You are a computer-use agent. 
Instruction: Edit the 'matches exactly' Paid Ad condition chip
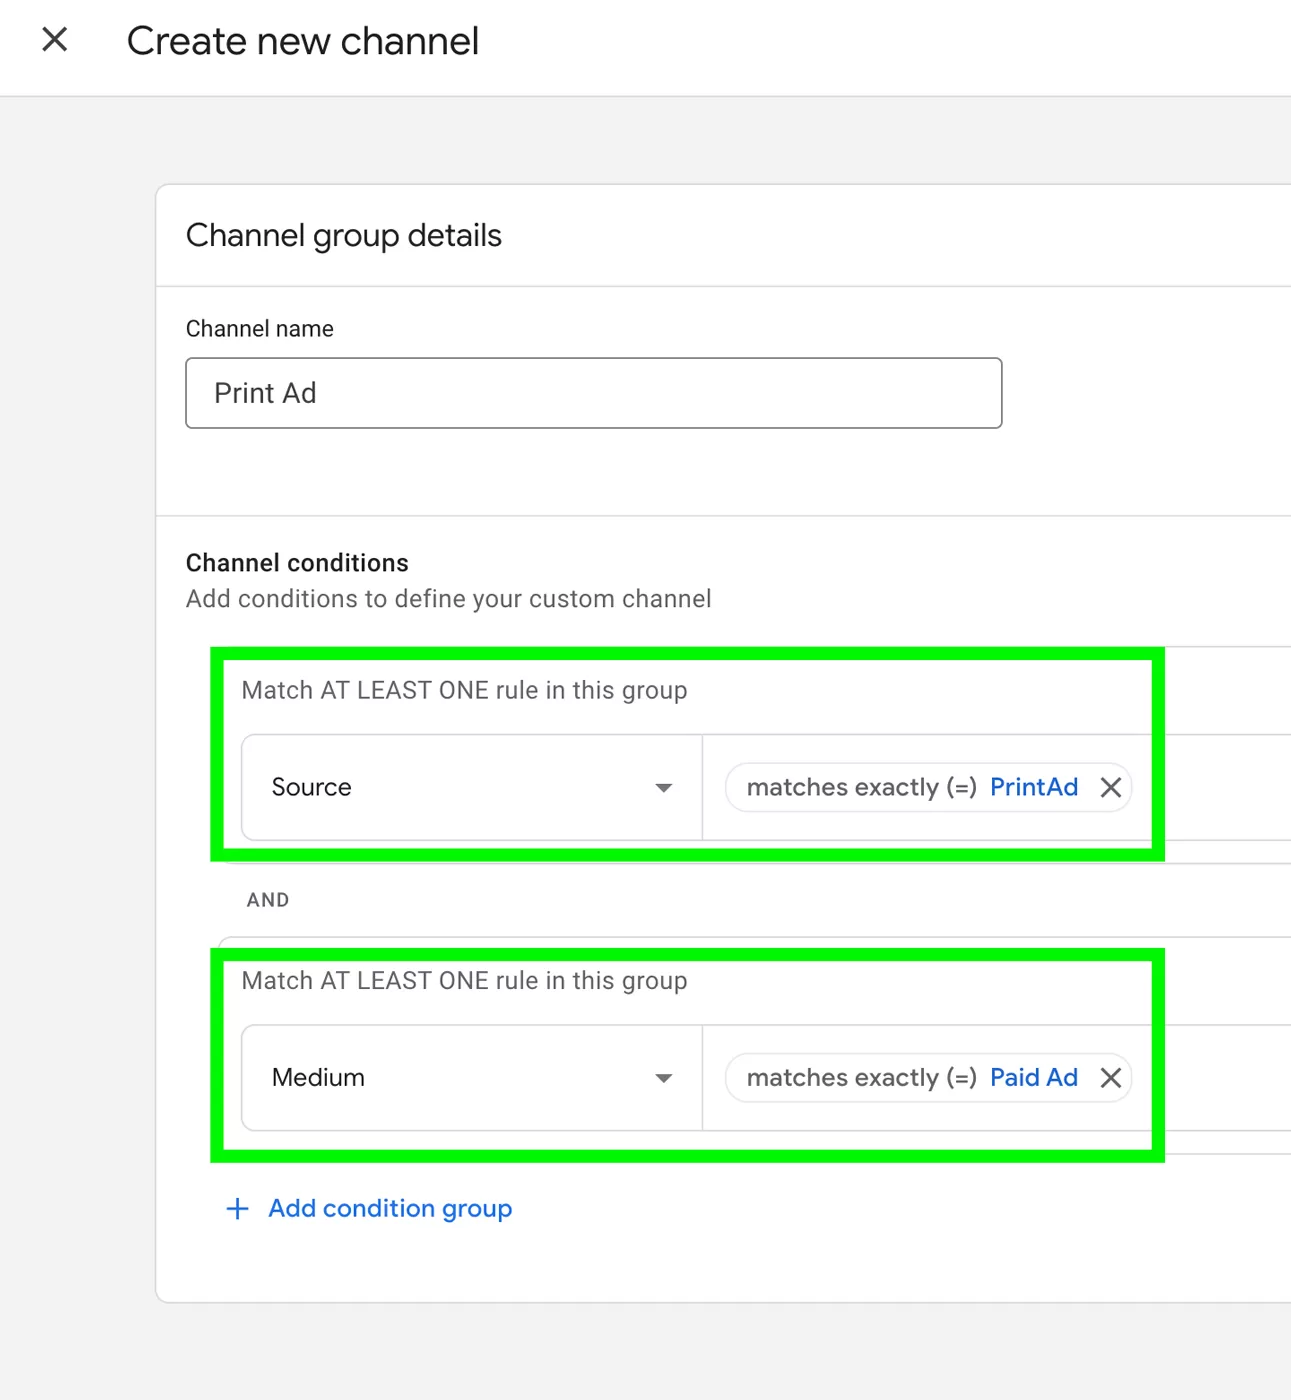click(x=860, y=1078)
